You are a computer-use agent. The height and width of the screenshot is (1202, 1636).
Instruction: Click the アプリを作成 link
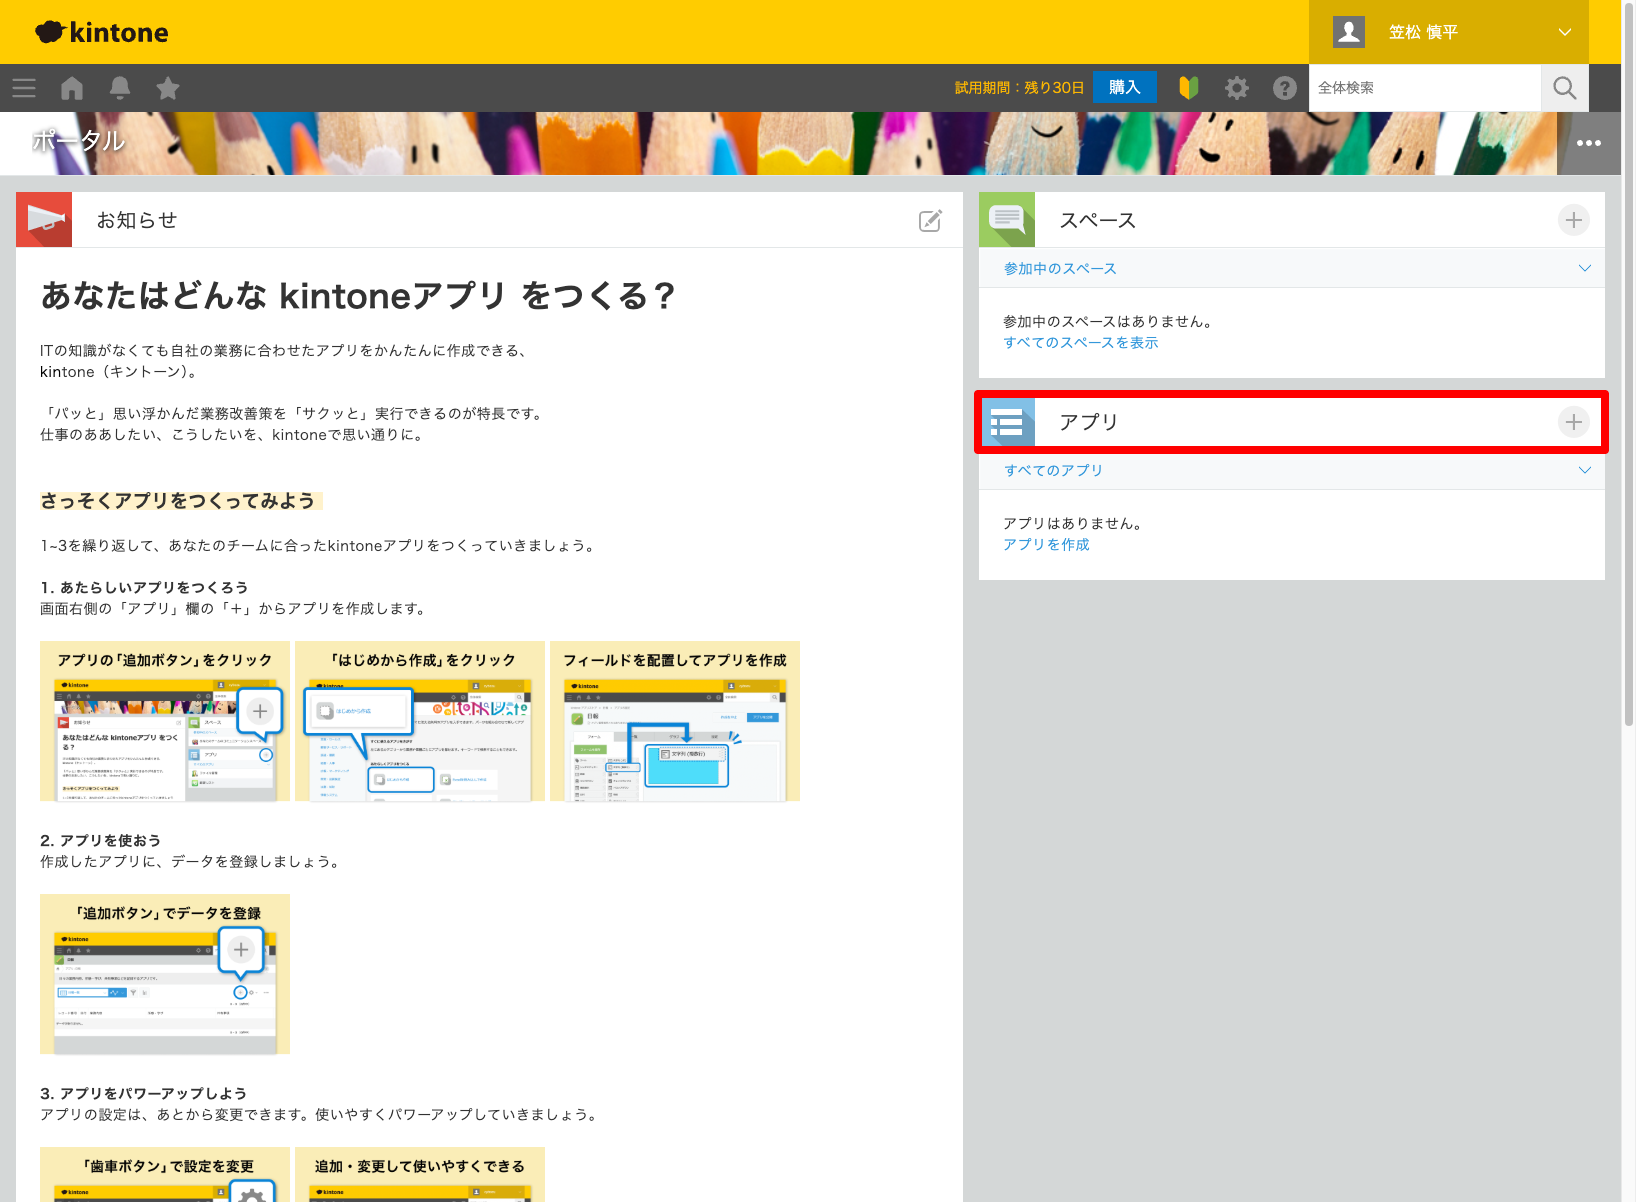tap(1046, 545)
